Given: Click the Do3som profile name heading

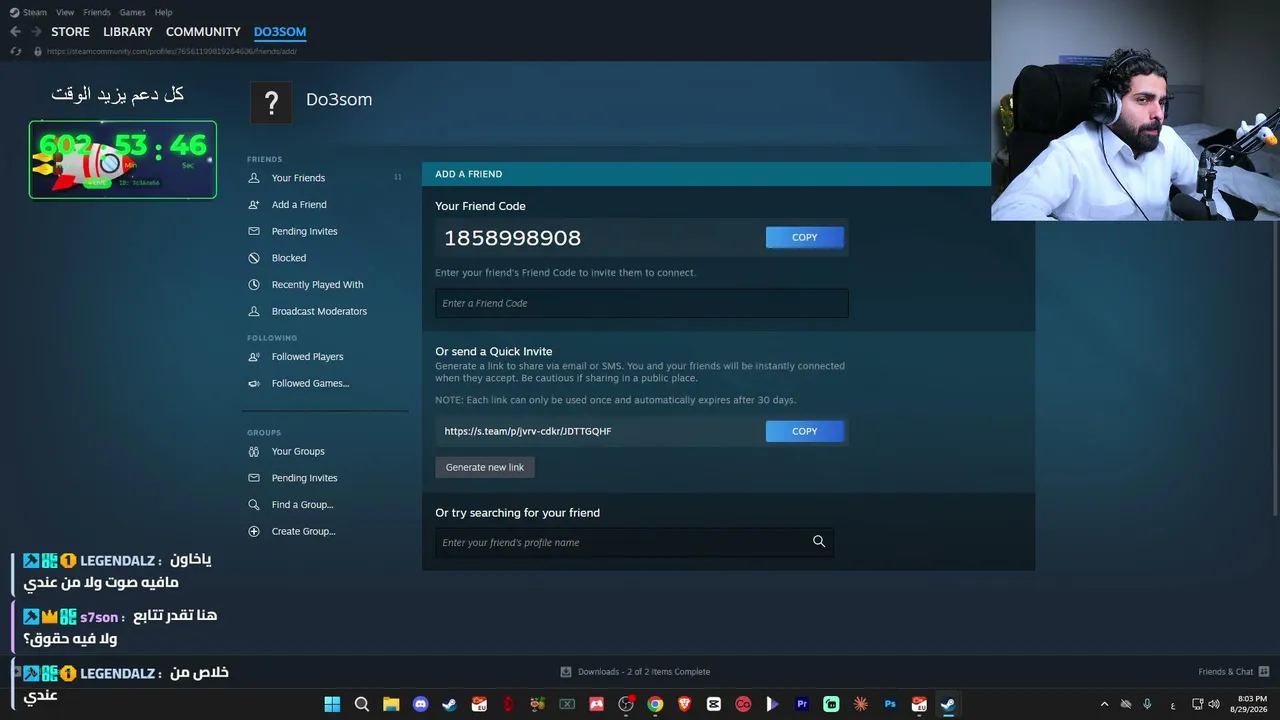Looking at the screenshot, I should click(x=339, y=100).
